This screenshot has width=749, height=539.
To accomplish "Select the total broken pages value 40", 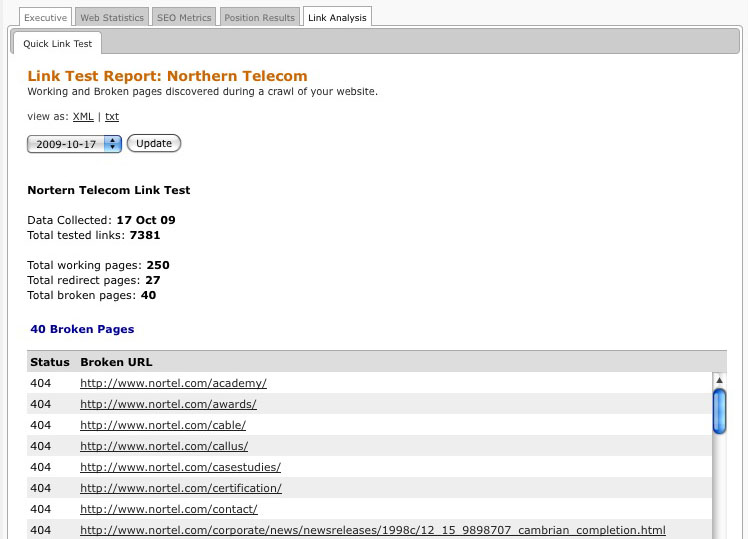I will tap(149, 295).
